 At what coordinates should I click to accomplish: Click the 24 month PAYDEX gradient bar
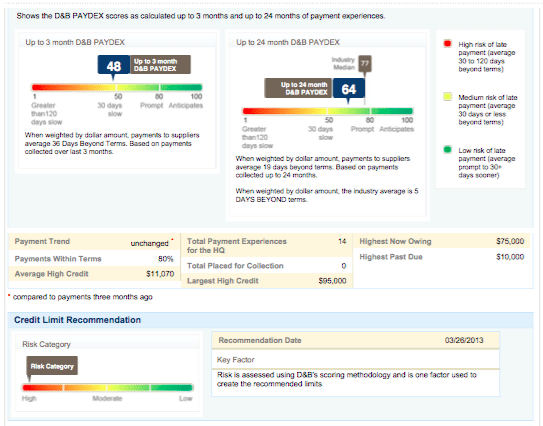(328, 111)
